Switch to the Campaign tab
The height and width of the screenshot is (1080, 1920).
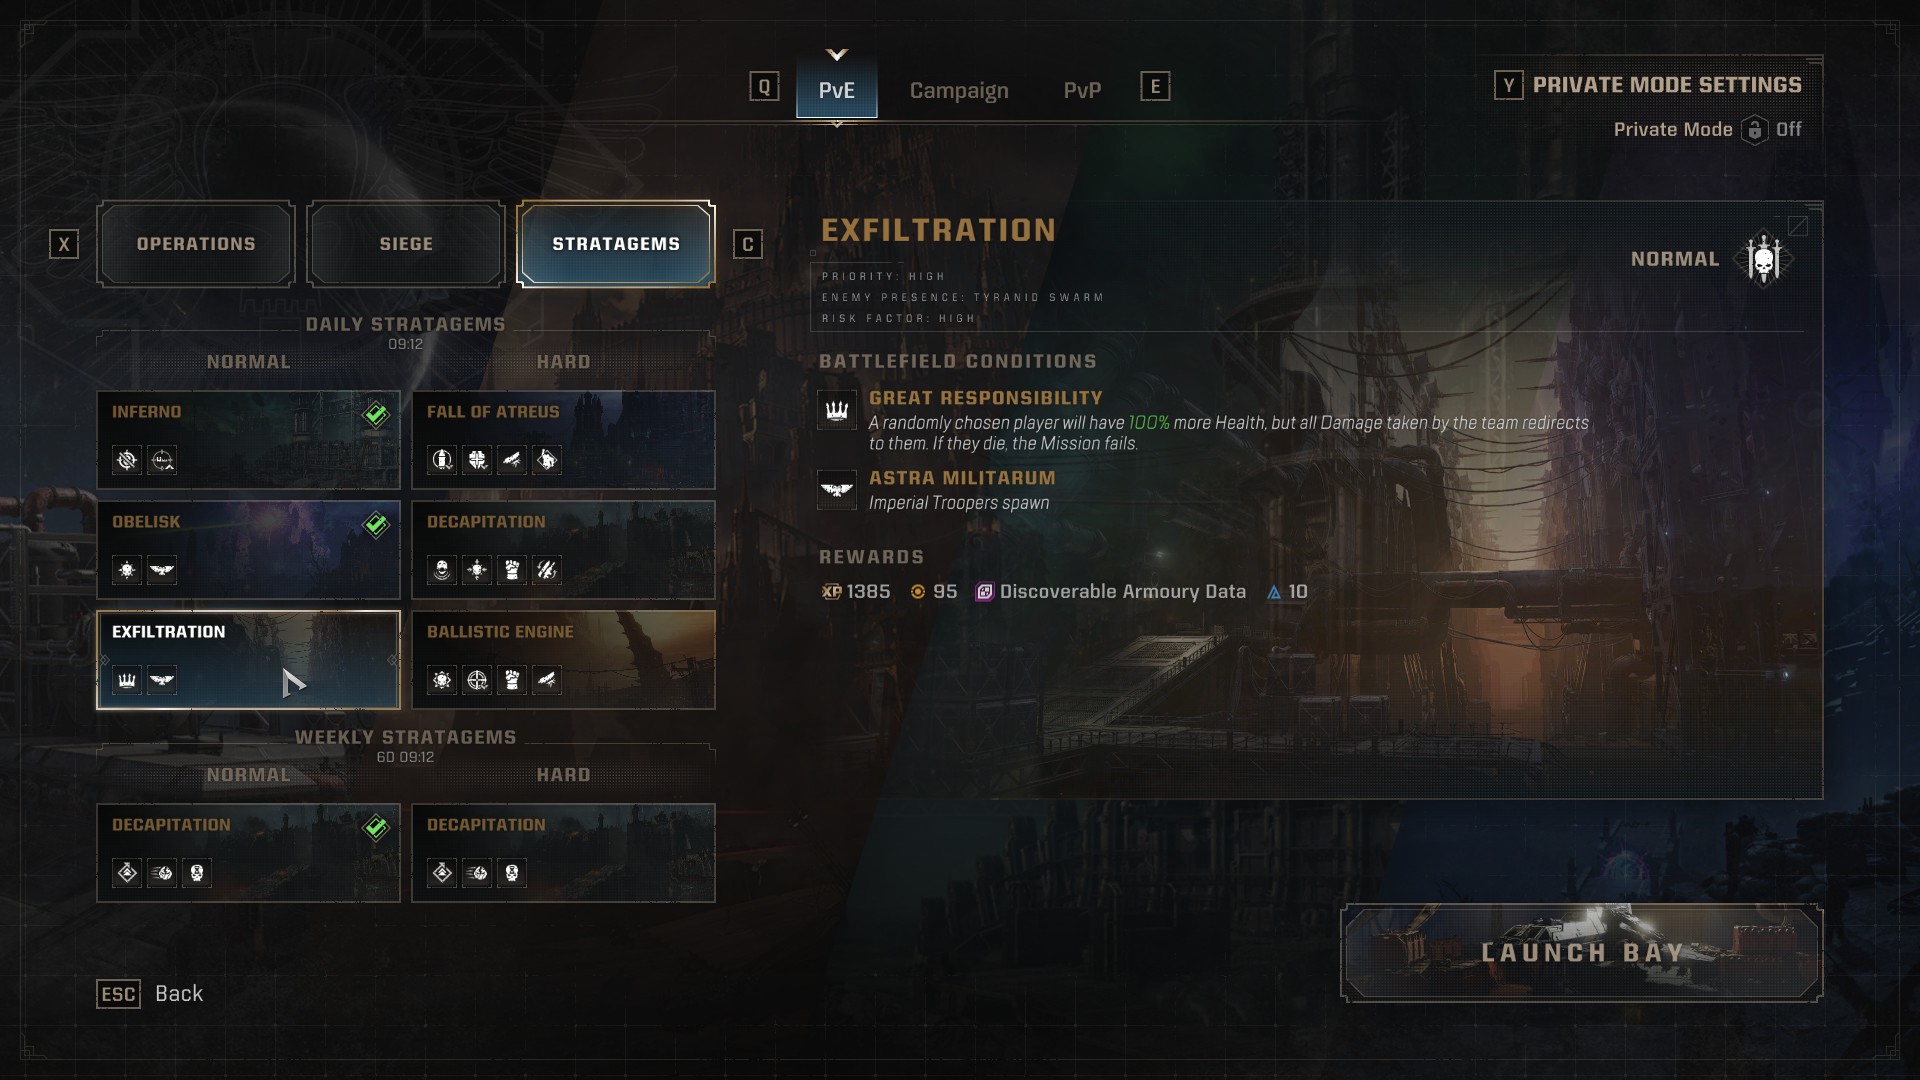(959, 90)
